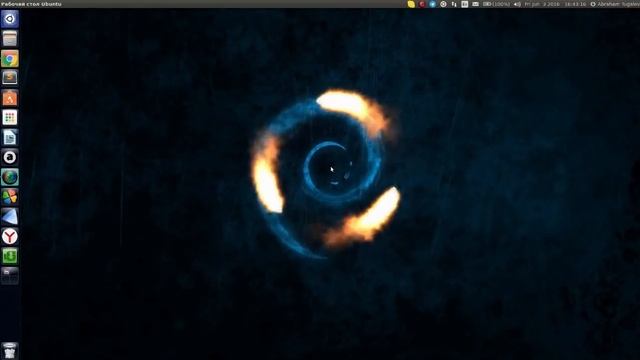Open the network connections indicator
The height and width of the screenshot is (360, 640).
tap(454, 4)
